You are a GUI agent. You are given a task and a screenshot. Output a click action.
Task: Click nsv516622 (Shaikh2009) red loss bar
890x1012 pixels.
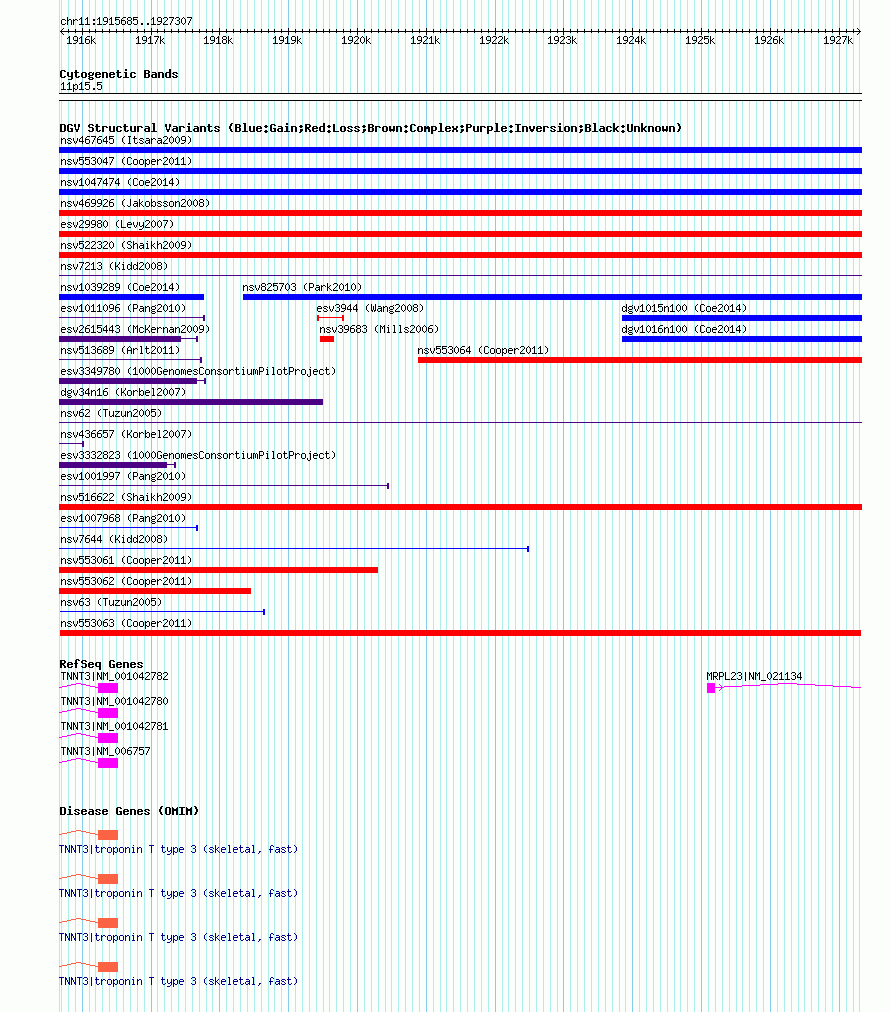point(460,507)
